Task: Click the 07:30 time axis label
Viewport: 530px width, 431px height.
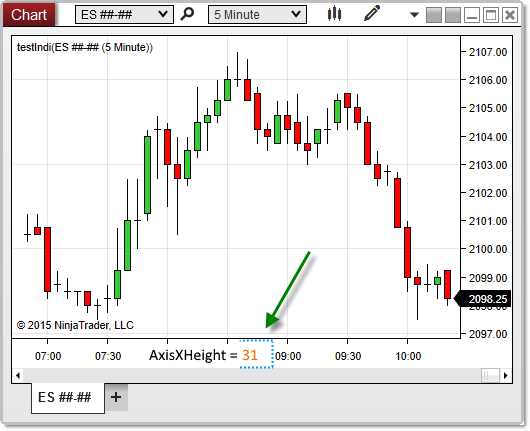Action: [x=108, y=356]
